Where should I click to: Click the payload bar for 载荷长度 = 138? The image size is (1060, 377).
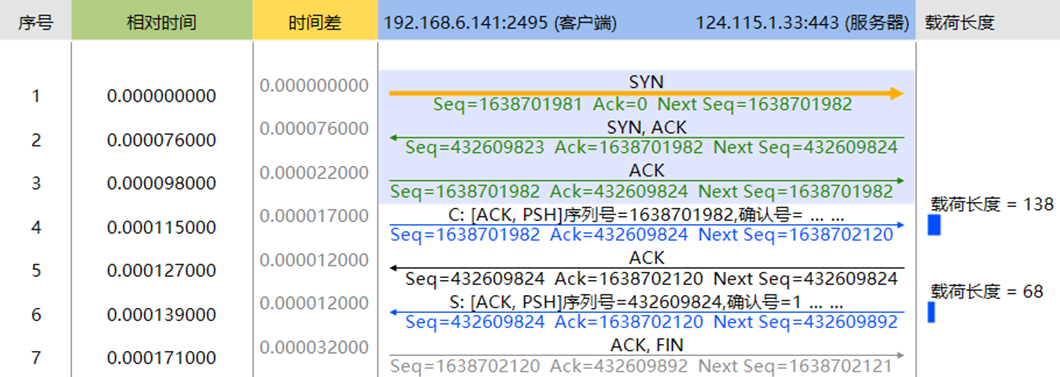[934, 225]
